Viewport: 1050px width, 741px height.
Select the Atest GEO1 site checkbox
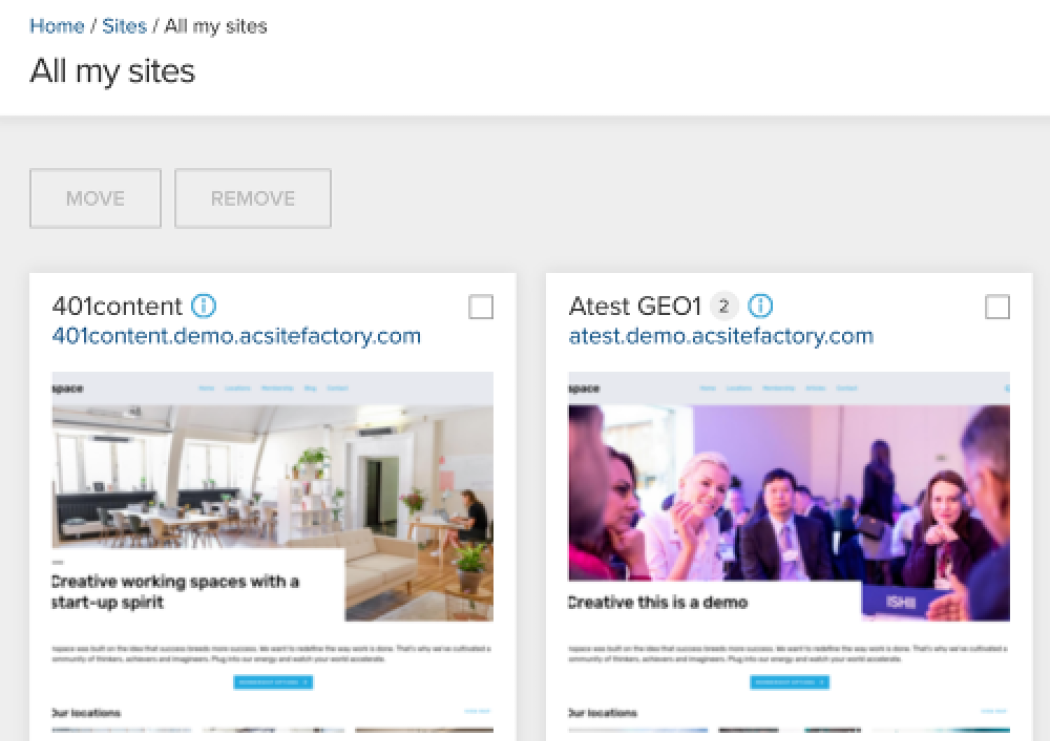click(997, 307)
